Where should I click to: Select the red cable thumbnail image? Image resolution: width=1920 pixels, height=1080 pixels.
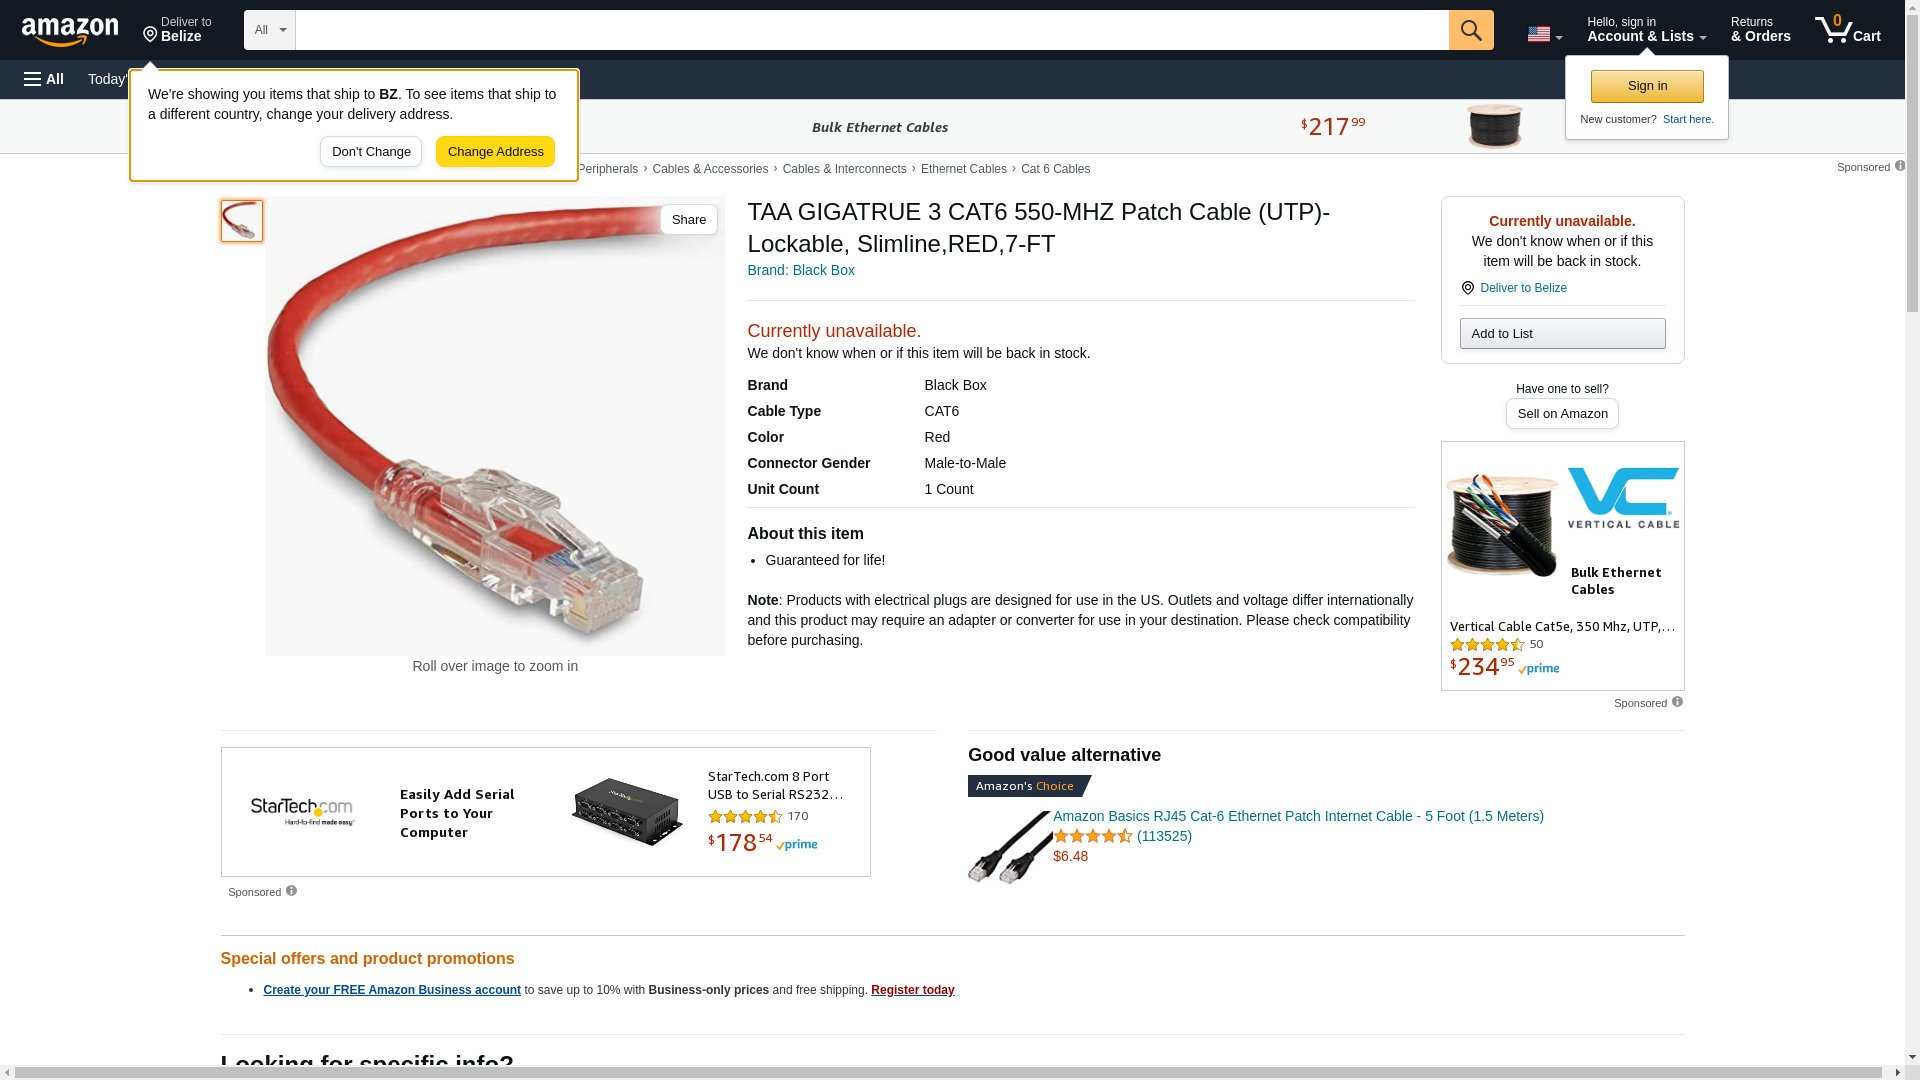pos(242,221)
